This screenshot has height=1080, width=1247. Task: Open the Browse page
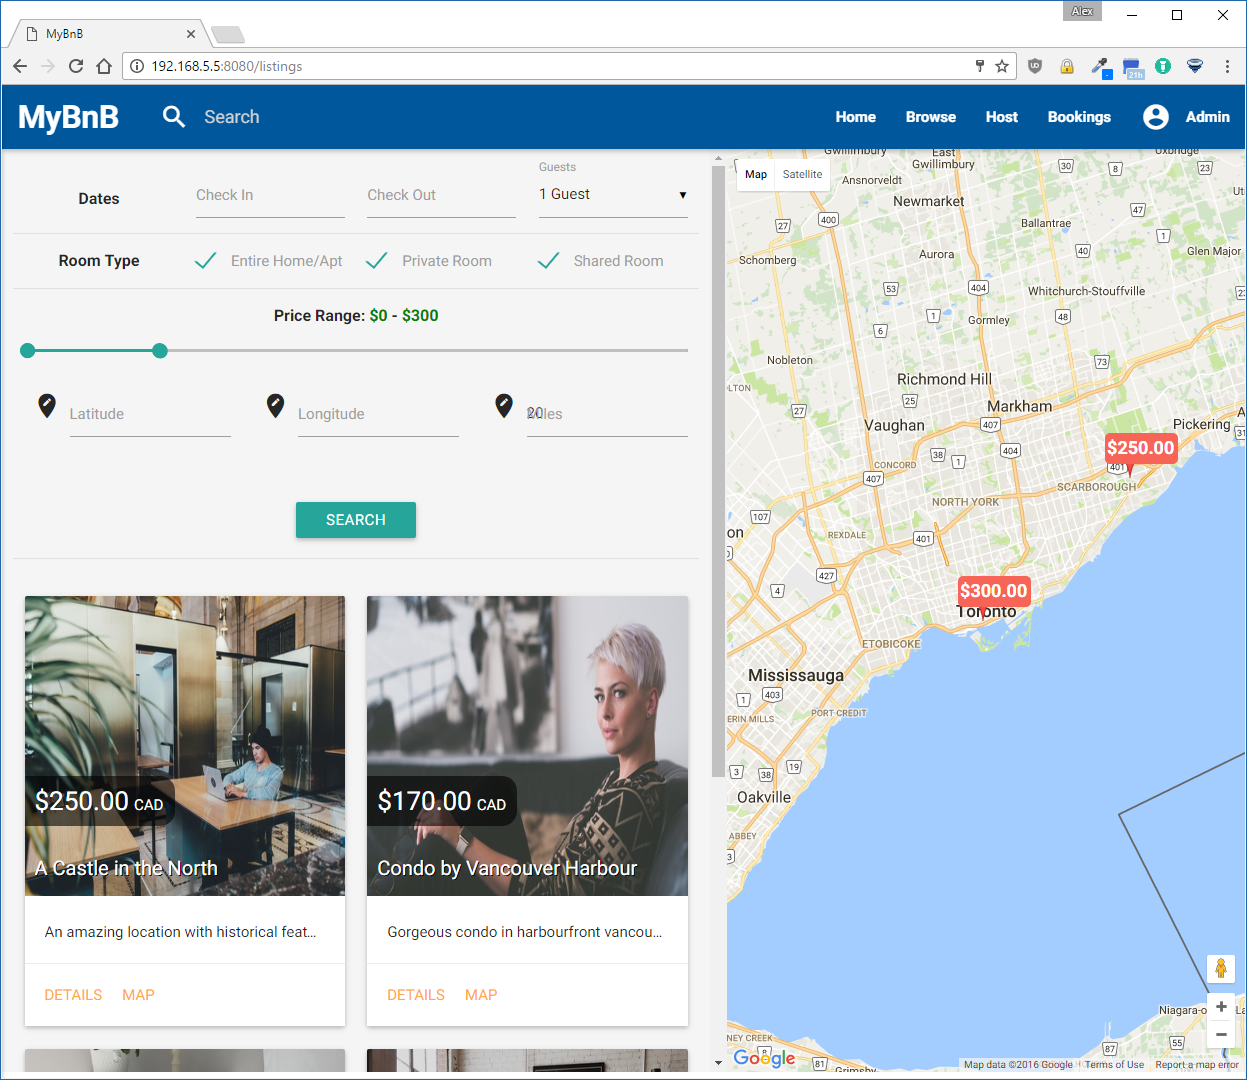[x=931, y=117]
